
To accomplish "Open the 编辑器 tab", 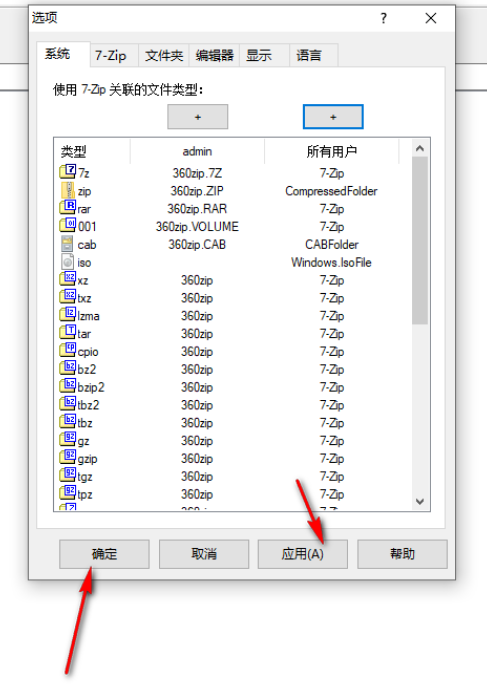I will pos(214,56).
